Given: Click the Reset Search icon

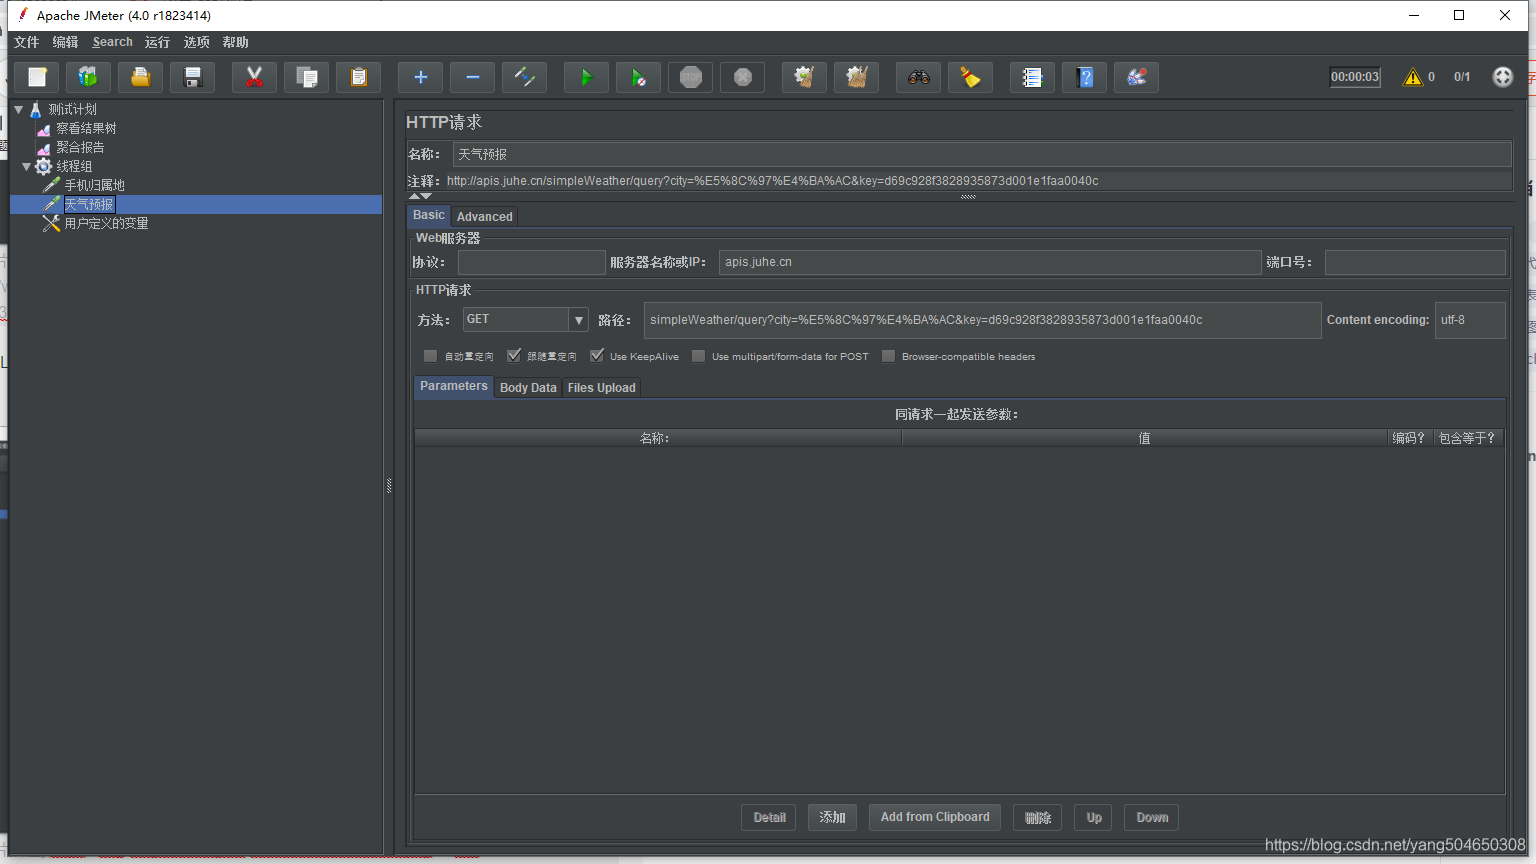Looking at the screenshot, I should click(x=971, y=77).
